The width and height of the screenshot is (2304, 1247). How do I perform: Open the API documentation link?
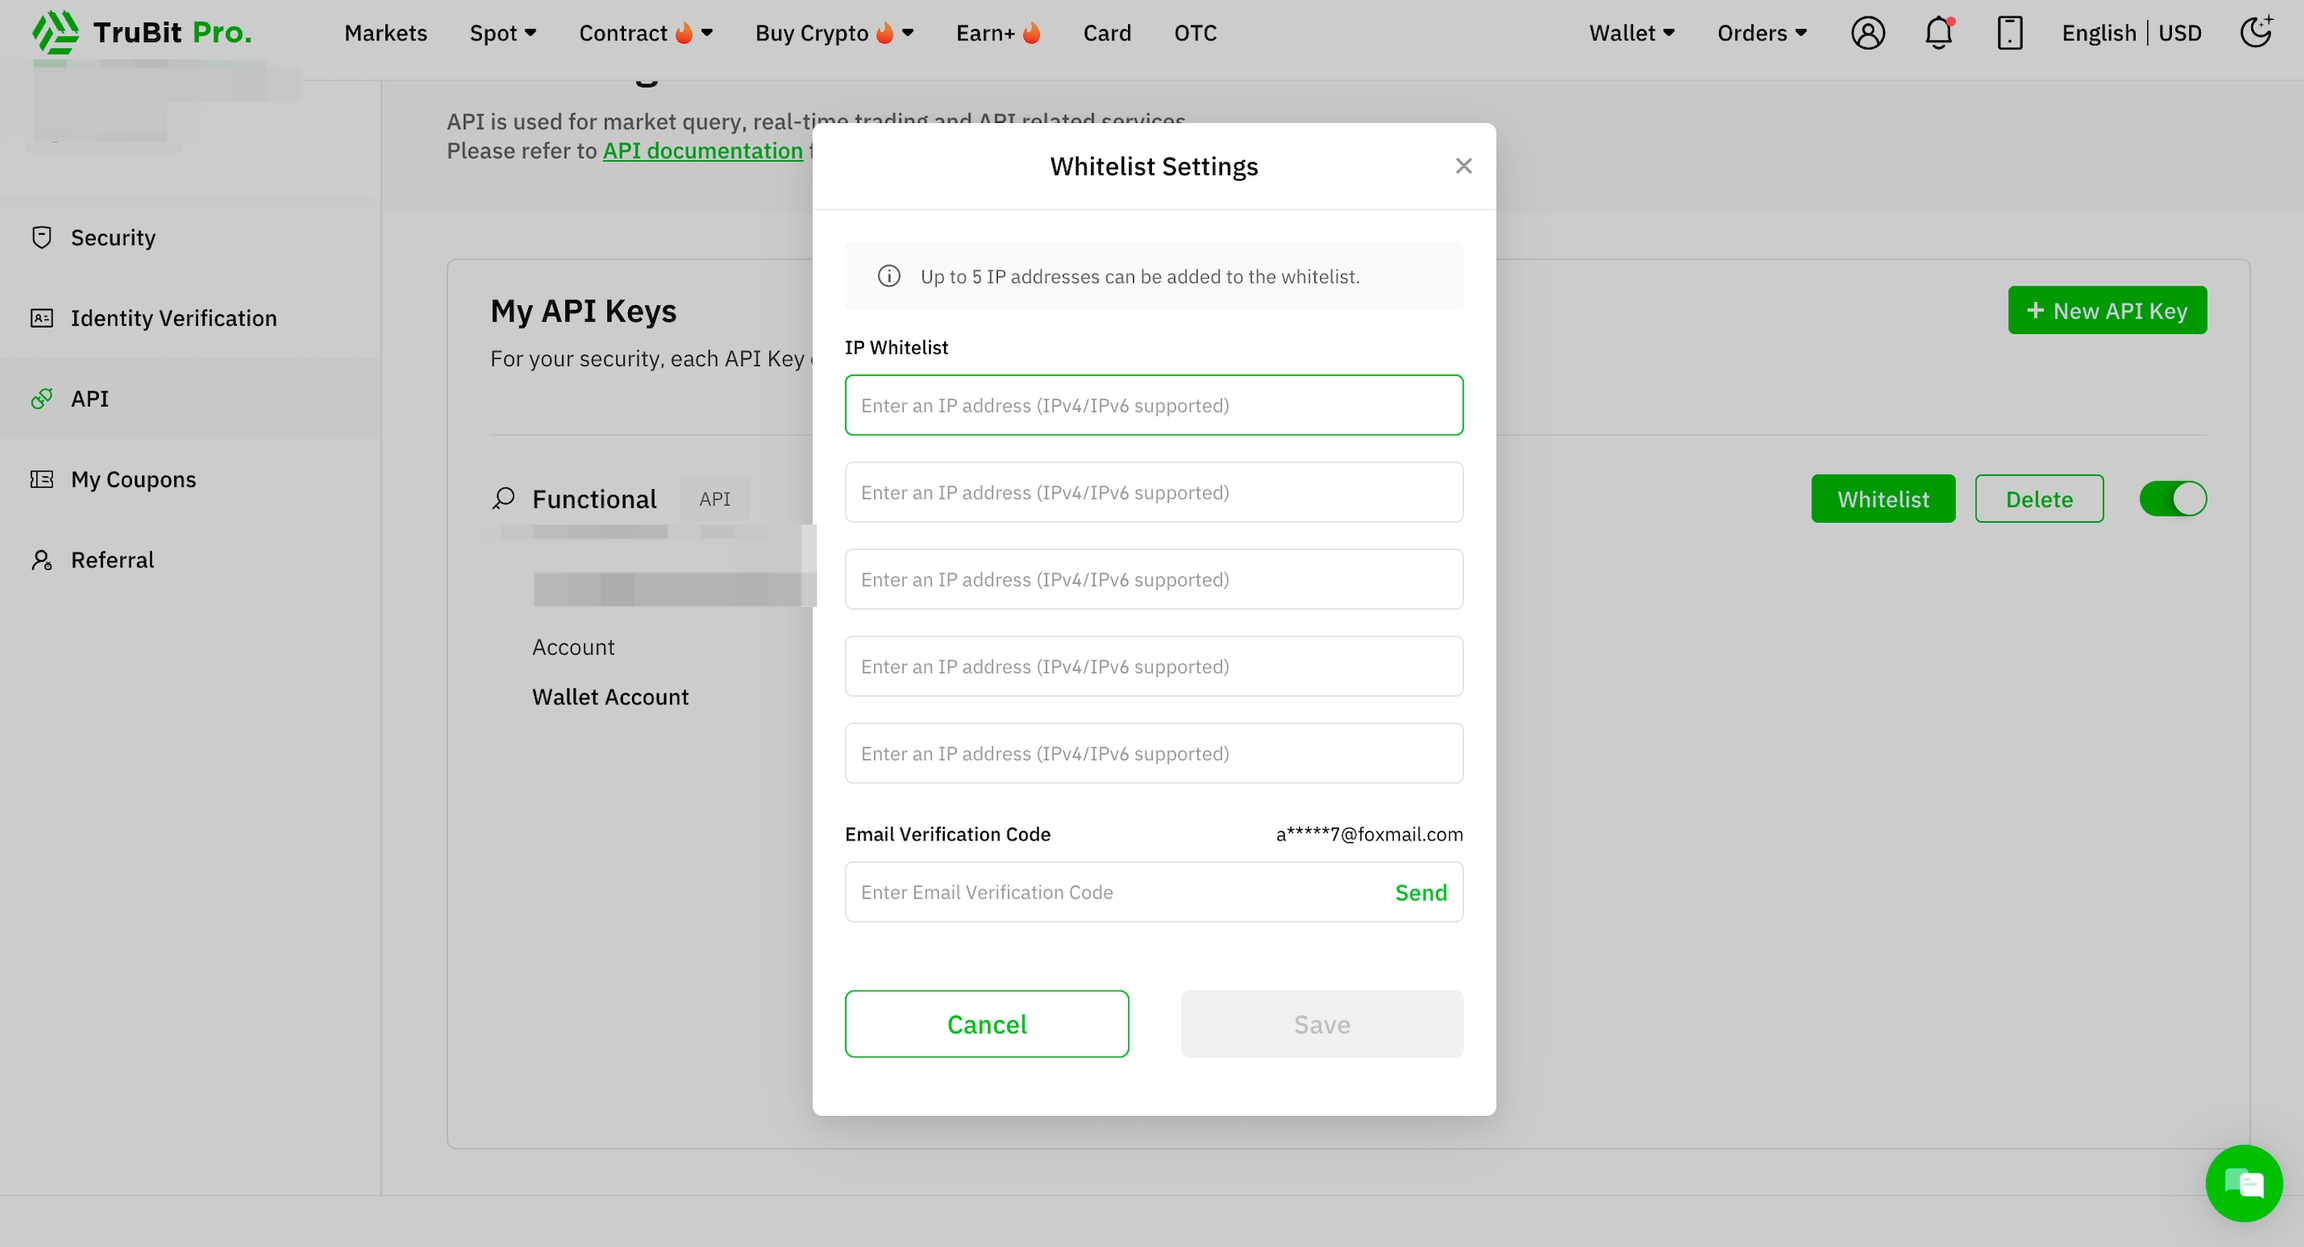(702, 151)
